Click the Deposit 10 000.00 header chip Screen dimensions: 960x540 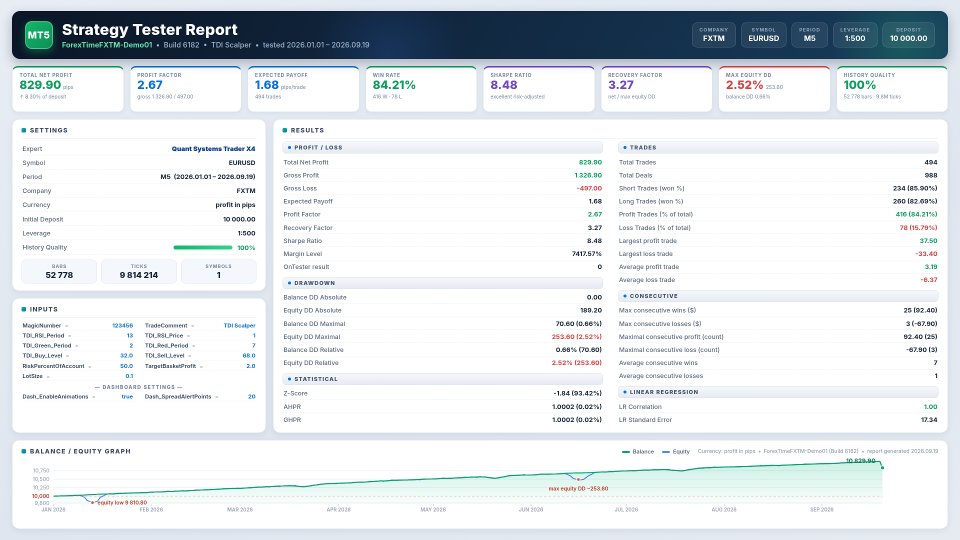908,34
